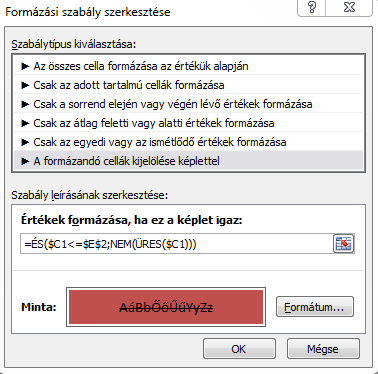Cancel with the Mégse button
Viewport: 378px width, 374px height.
click(323, 349)
